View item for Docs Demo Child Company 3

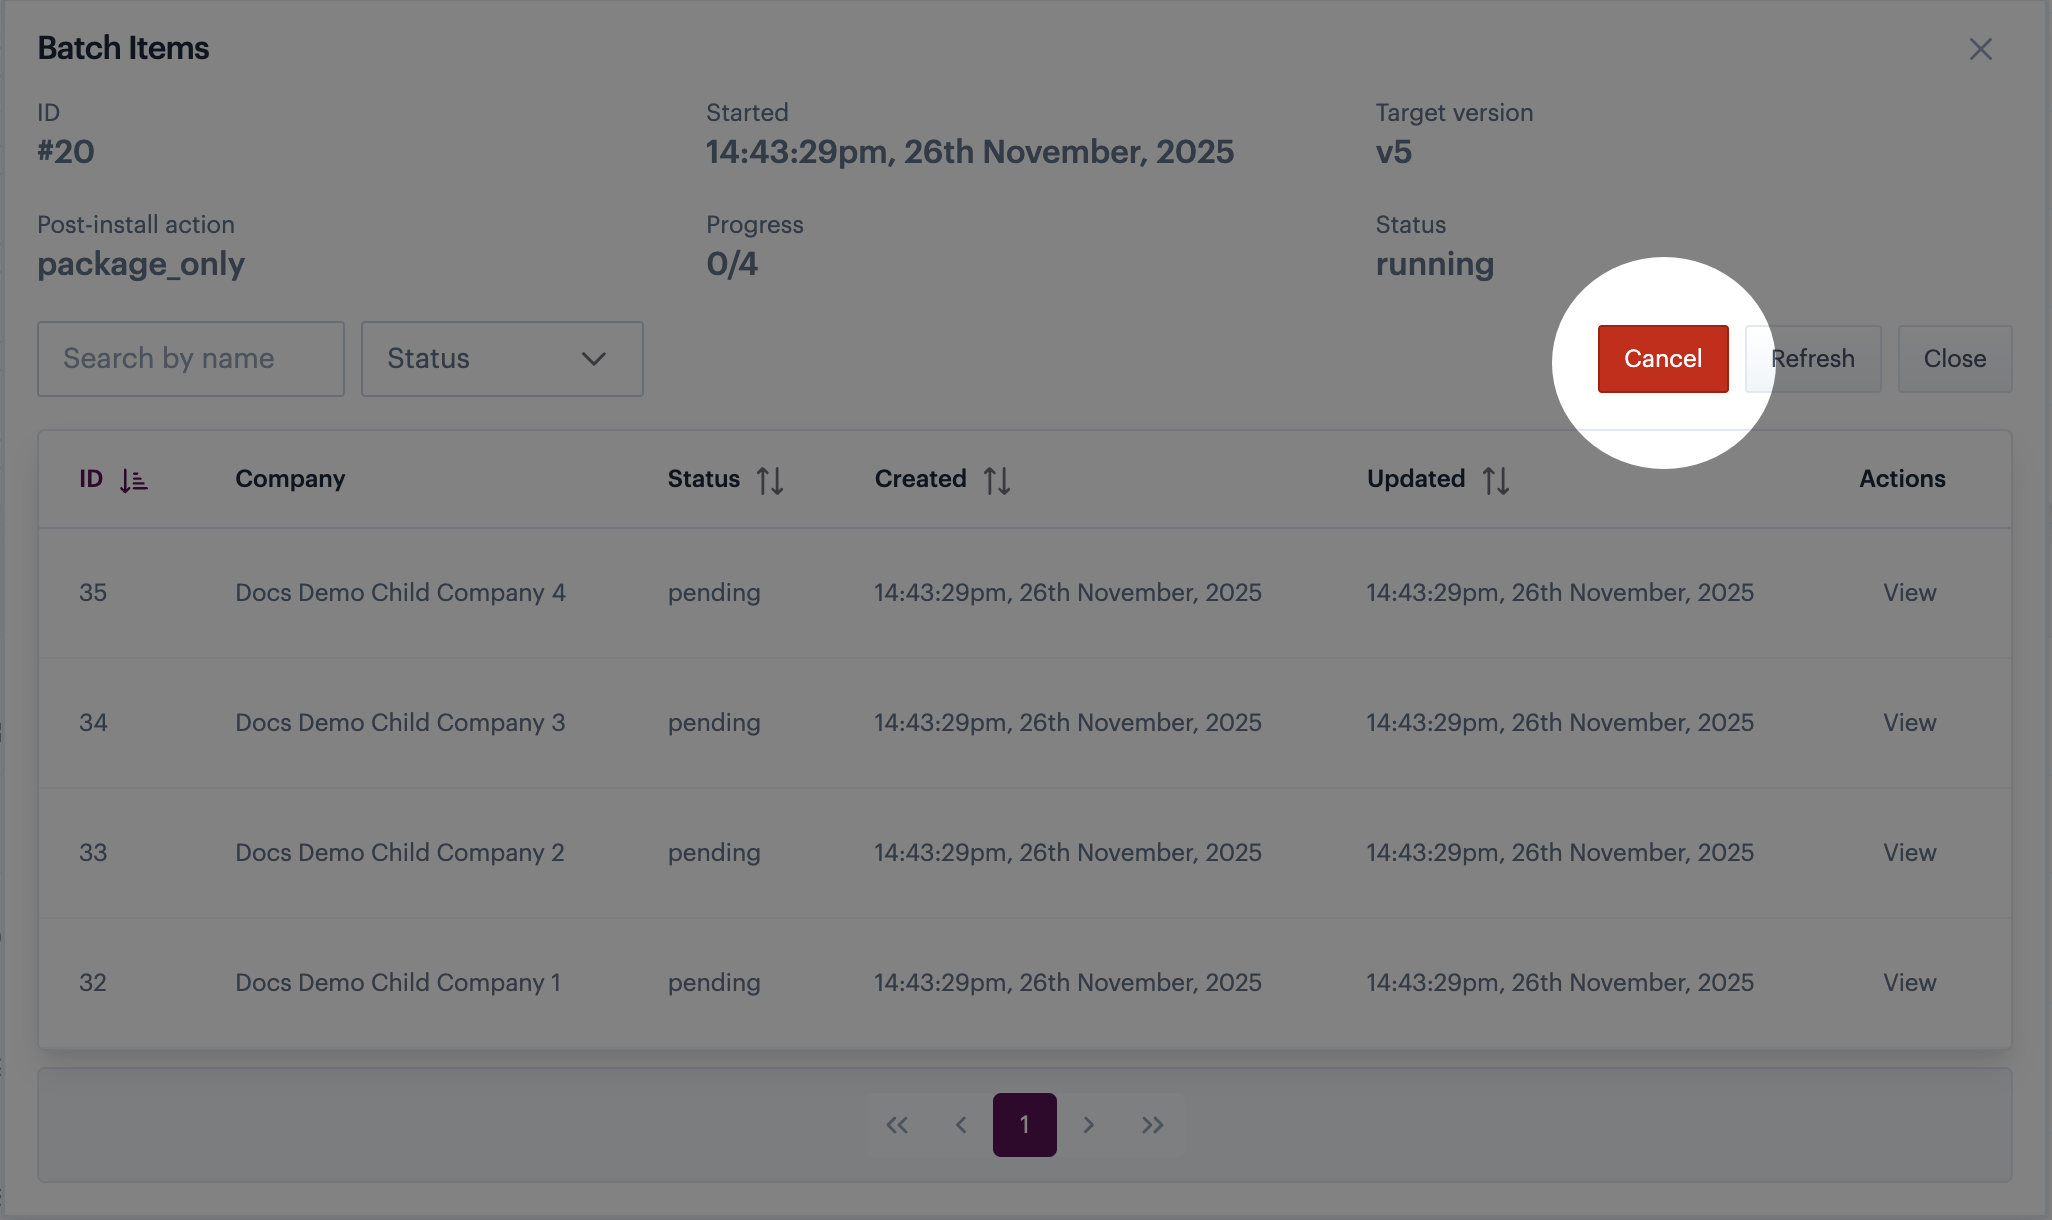point(1909,723)
